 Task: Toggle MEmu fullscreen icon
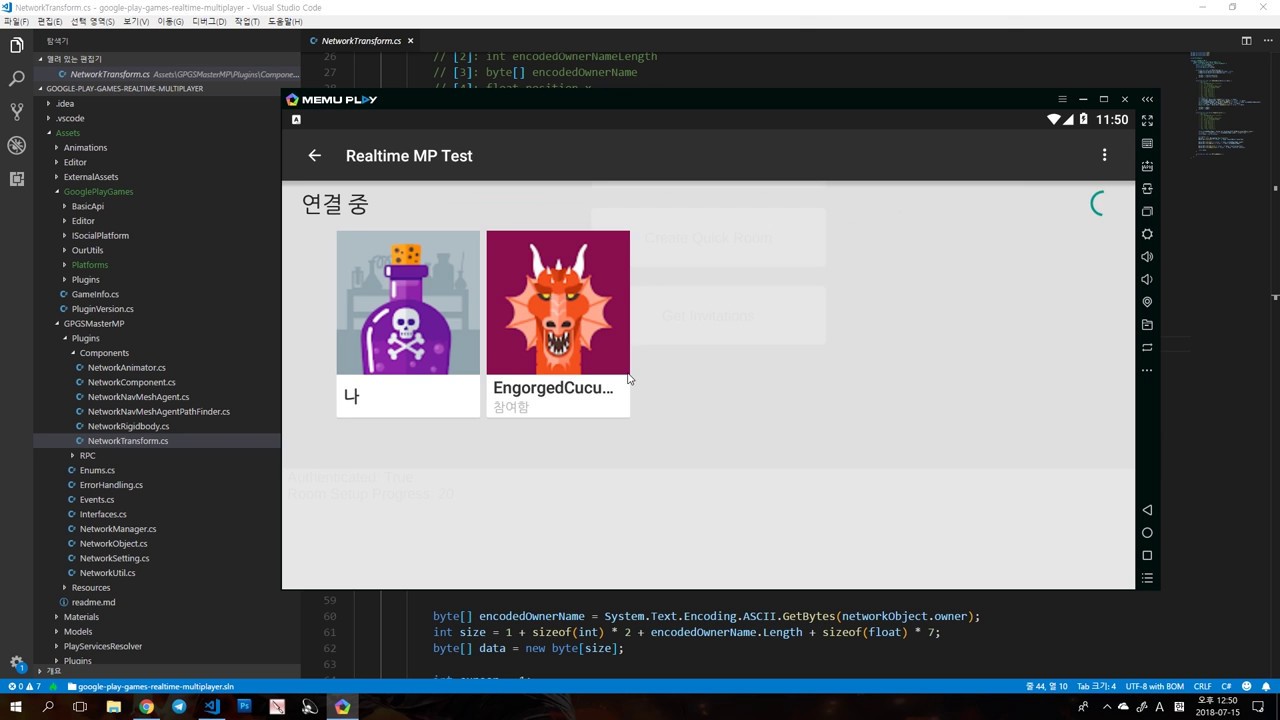(x=1147, y=120)
